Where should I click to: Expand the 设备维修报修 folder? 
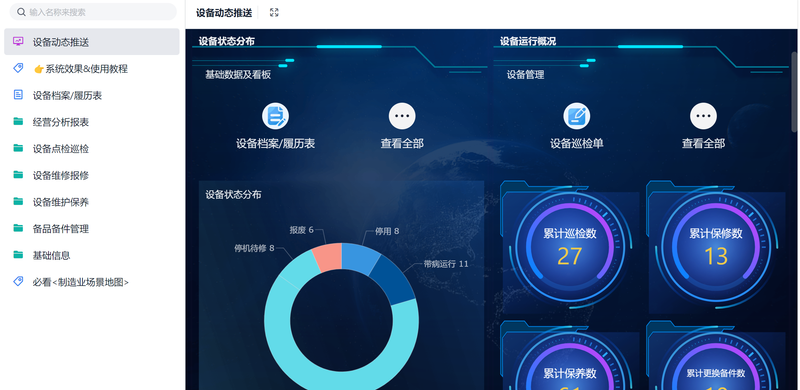tap(92, 175)
